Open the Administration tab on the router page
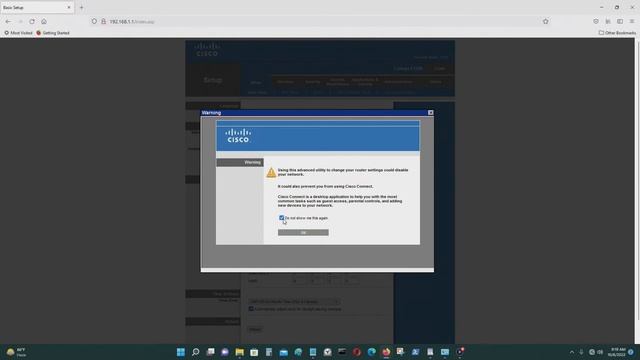Viewport: 640px width, 360px height. point(398,82)
